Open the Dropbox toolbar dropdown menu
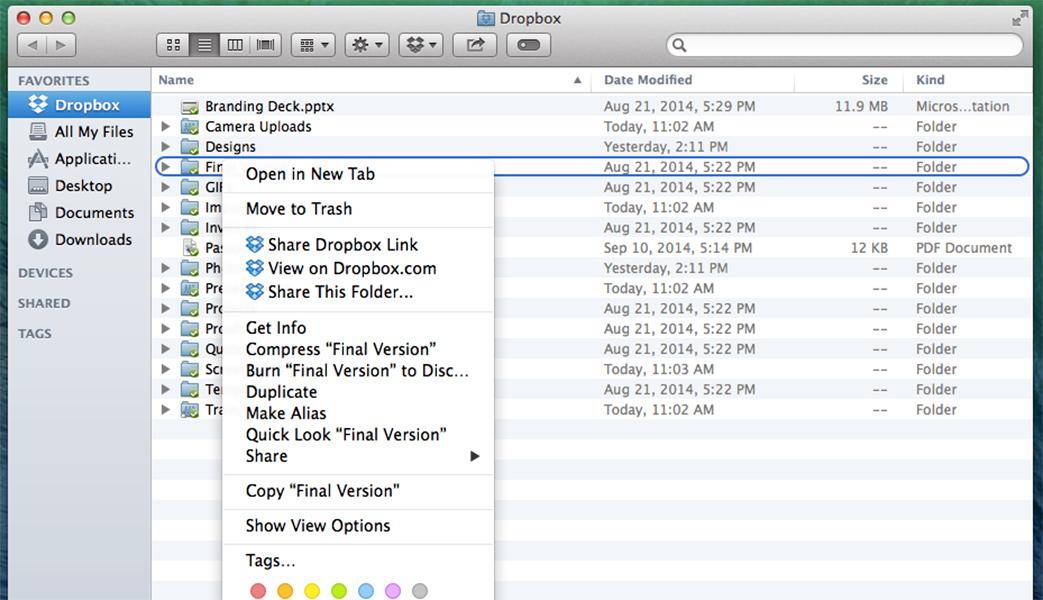This screenshot has height=600, width=1043. coord(420,45)
